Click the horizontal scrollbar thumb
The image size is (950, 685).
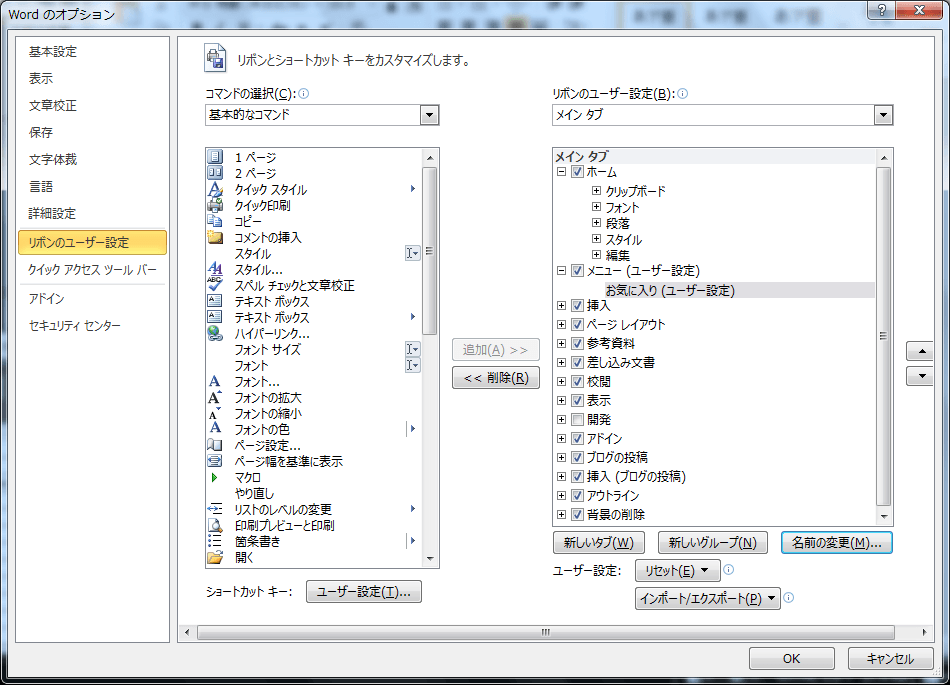pos(545,632)
